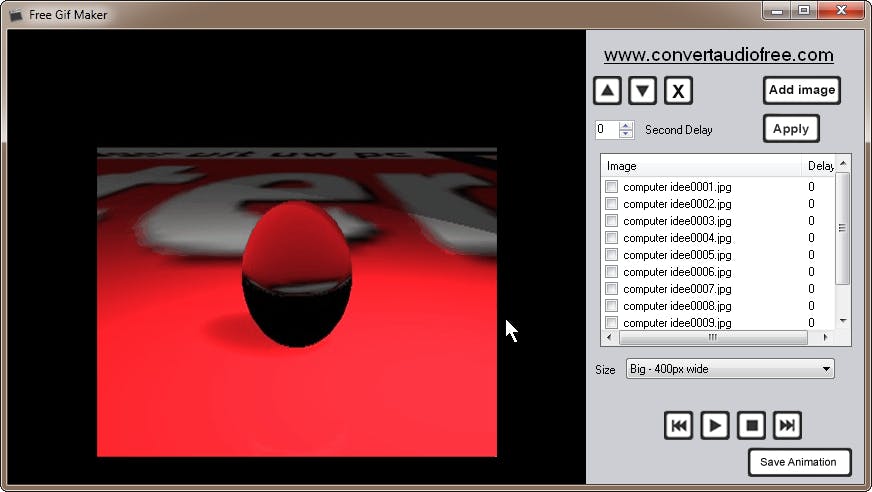The image size is (872, 492).
Task: Remove selected image with X button
Action: point(678,91)
